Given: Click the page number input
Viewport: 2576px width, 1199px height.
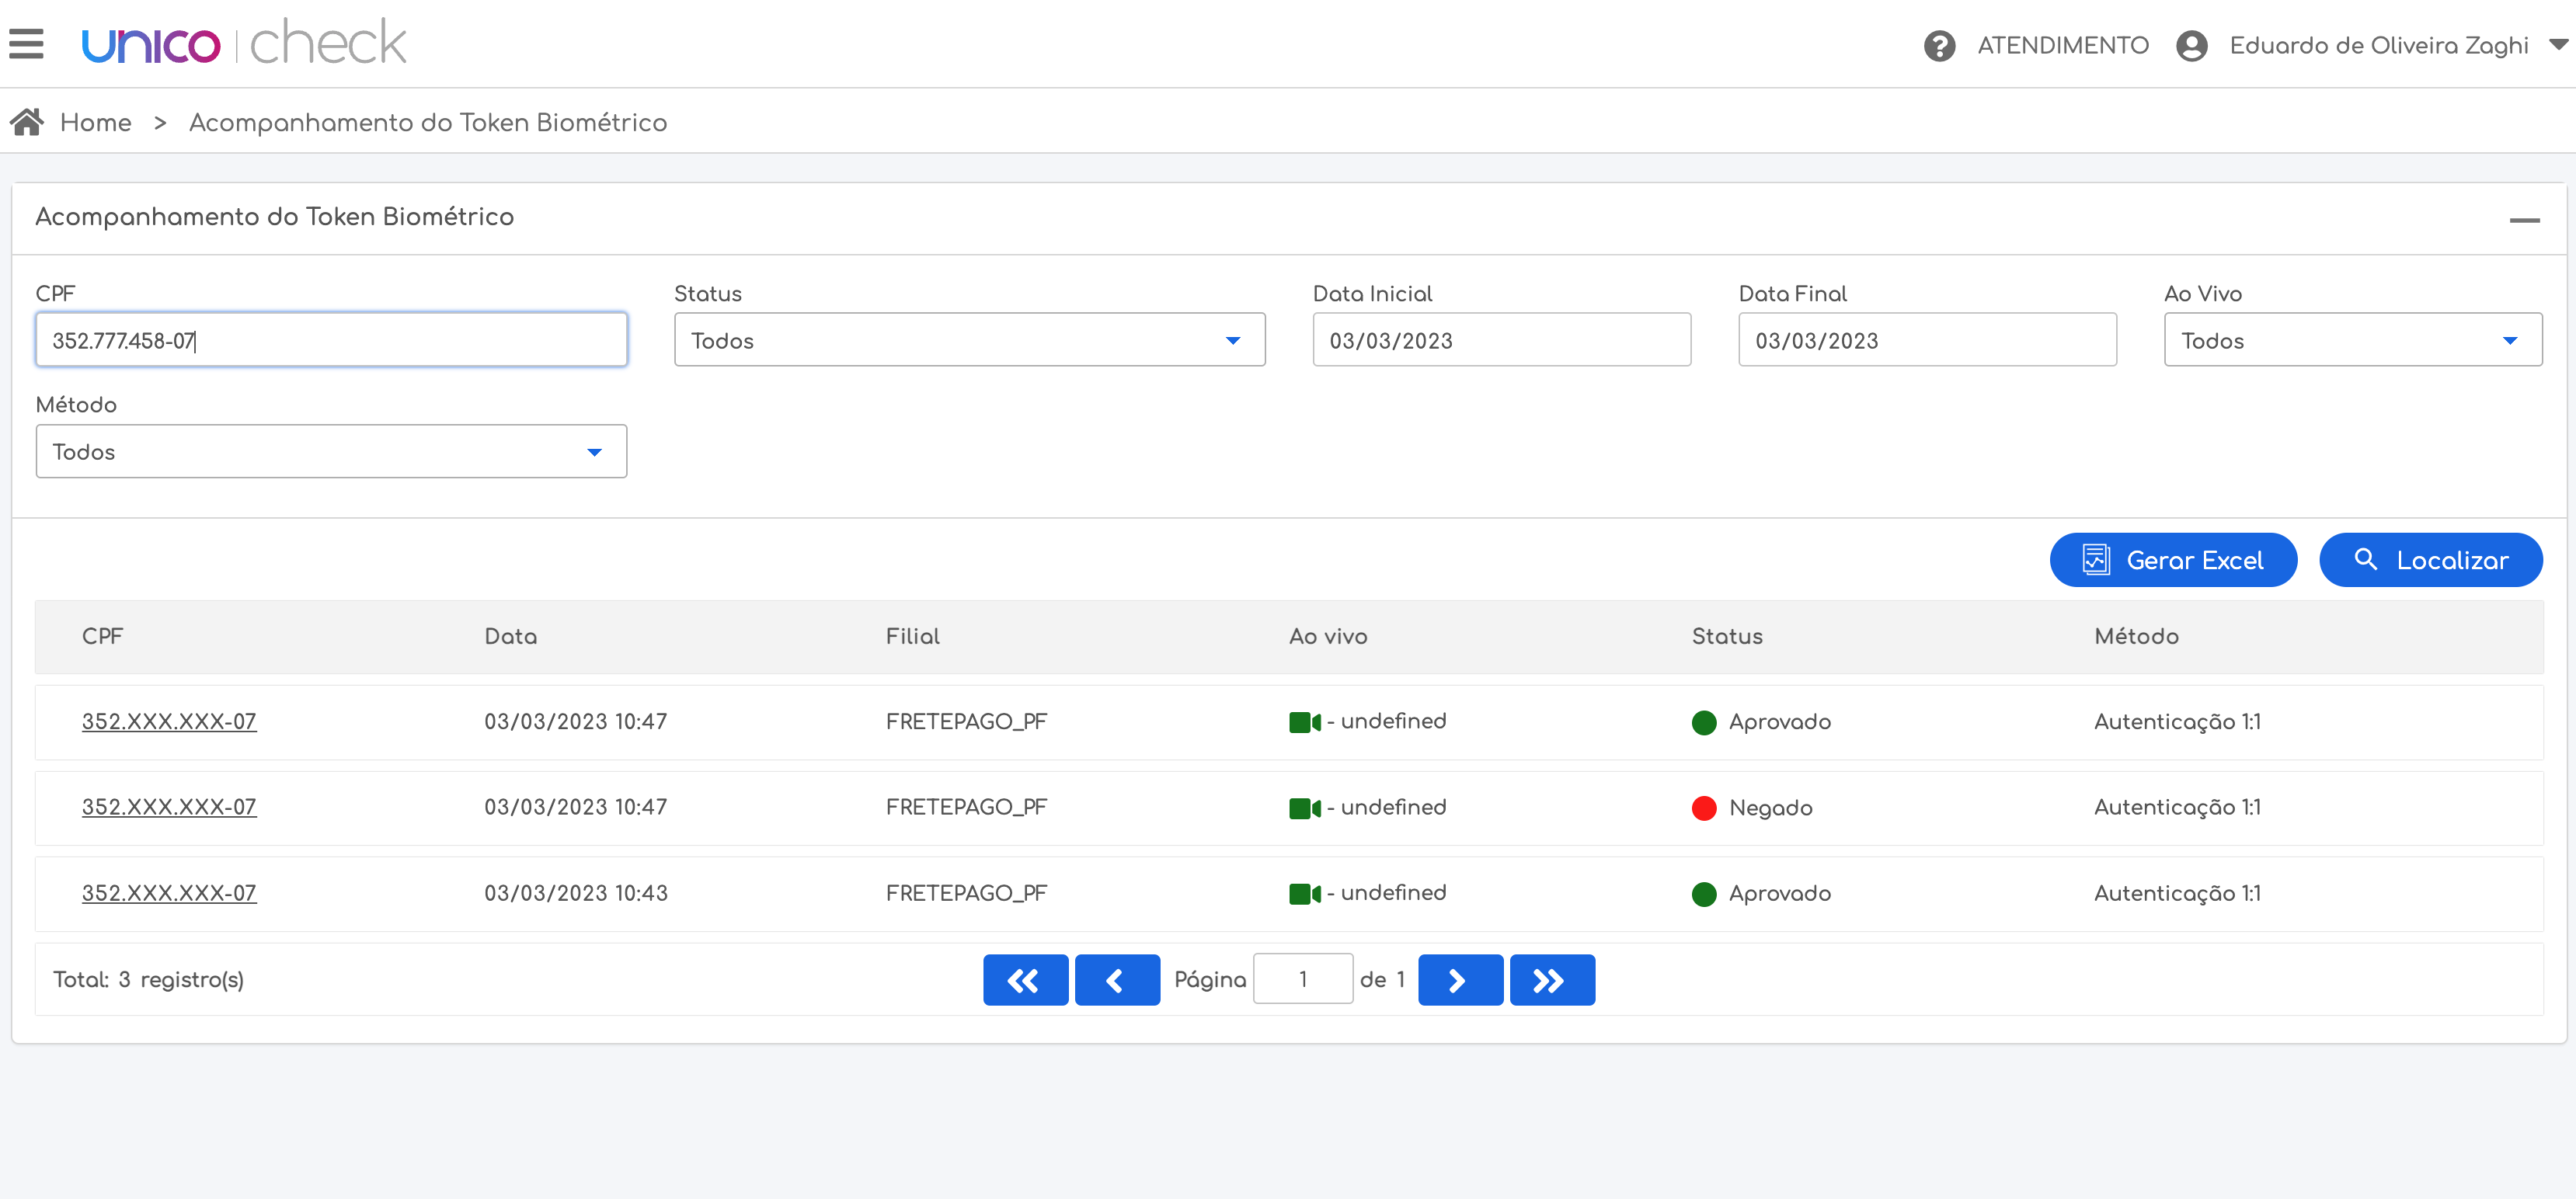Looking at the screenshot, I should [x=1303, y=979].
